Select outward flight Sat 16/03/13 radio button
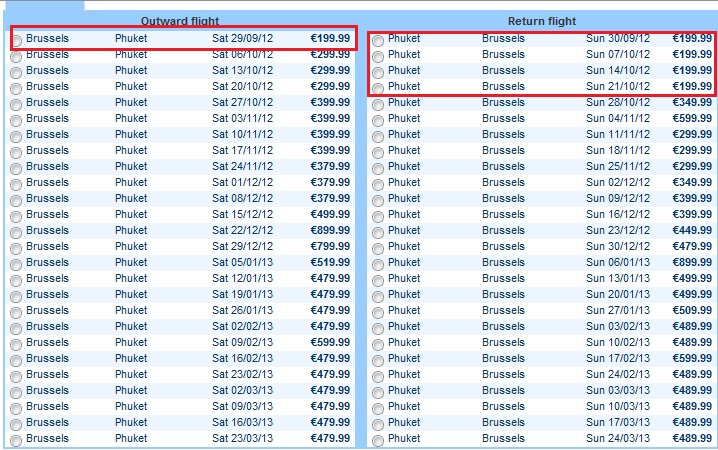This screenshot has width=718, height=450. pyautogui.click(x=16, y=425)
